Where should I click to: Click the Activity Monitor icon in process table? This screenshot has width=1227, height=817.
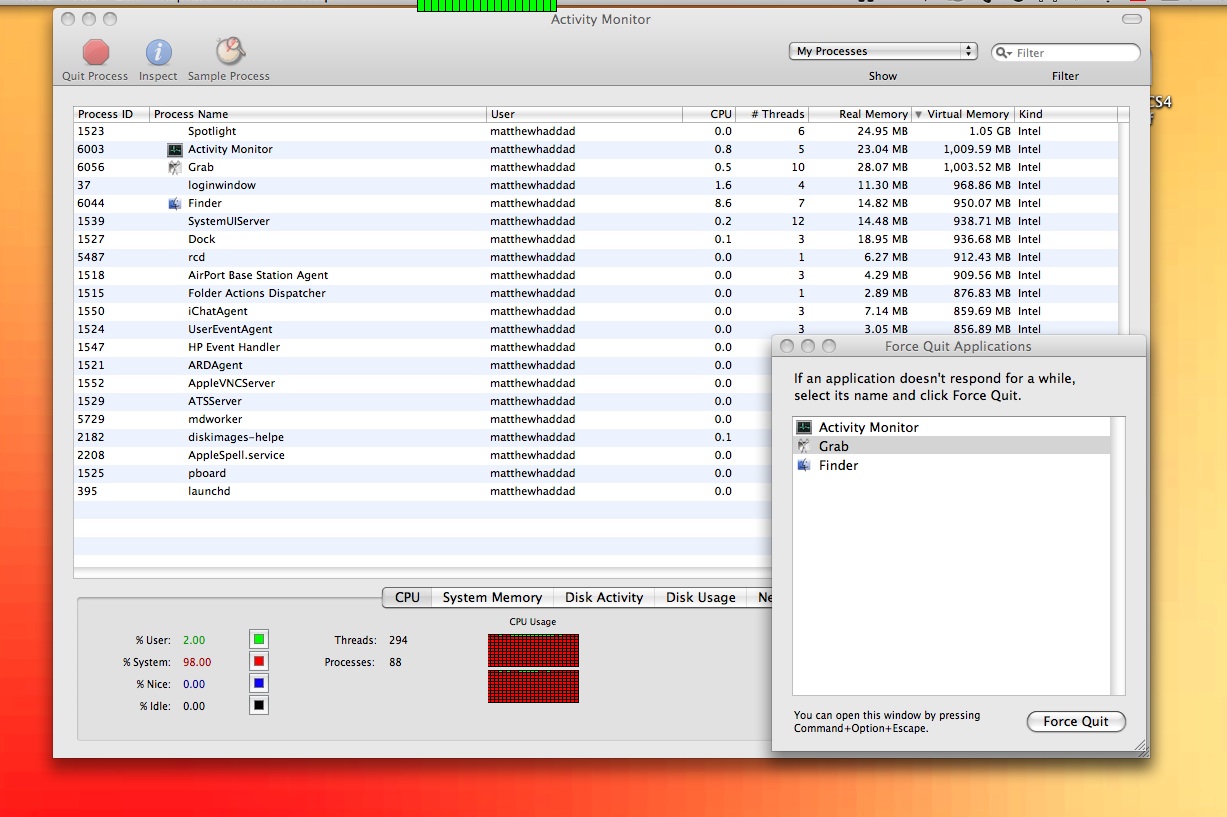pyautogui.click(x=175, y=149)
